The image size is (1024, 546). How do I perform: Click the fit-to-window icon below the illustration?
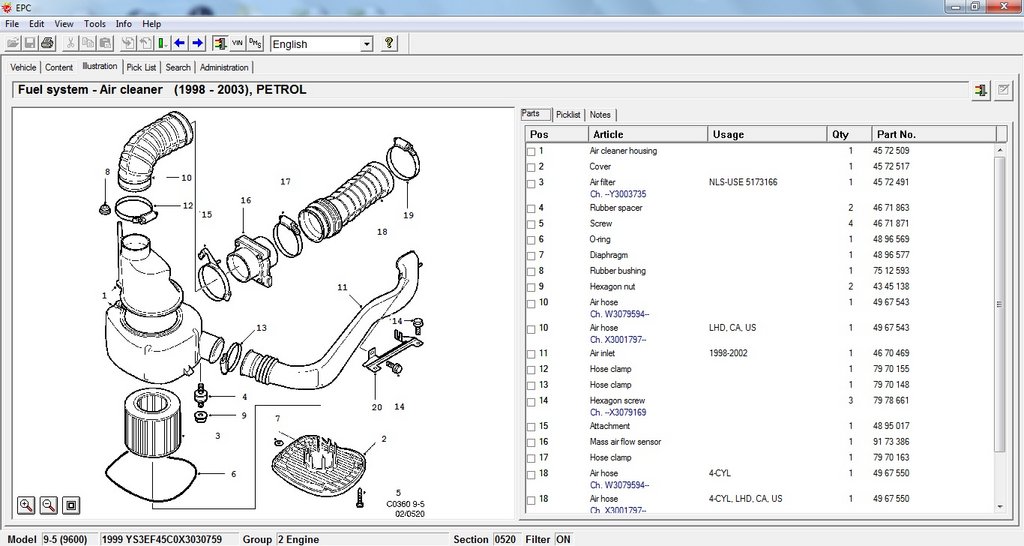pos(71,505)
